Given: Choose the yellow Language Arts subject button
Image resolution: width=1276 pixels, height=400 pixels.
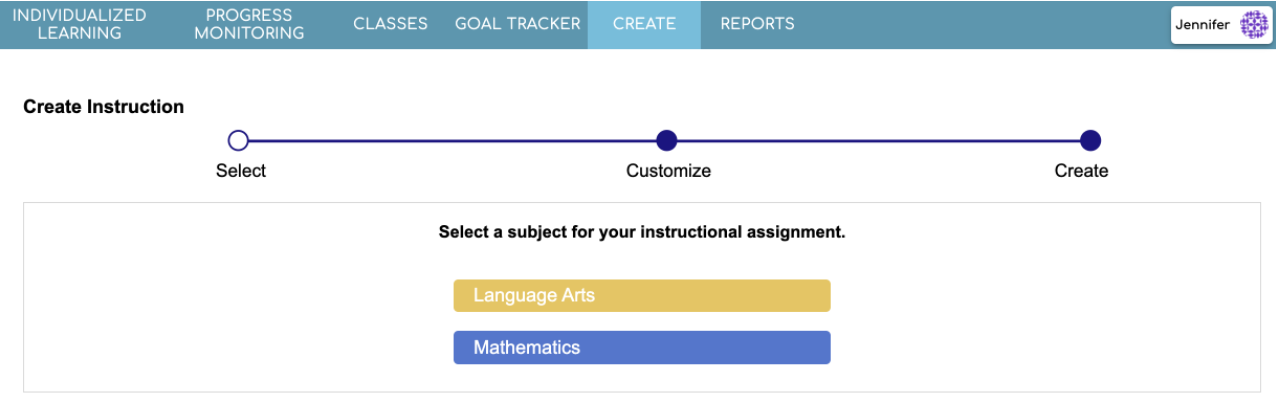Looking at the screenshot, I should point(641,296).
